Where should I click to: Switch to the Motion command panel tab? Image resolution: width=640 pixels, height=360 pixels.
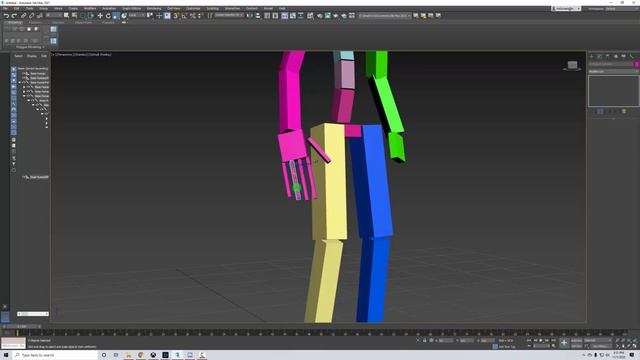[616, 56]
